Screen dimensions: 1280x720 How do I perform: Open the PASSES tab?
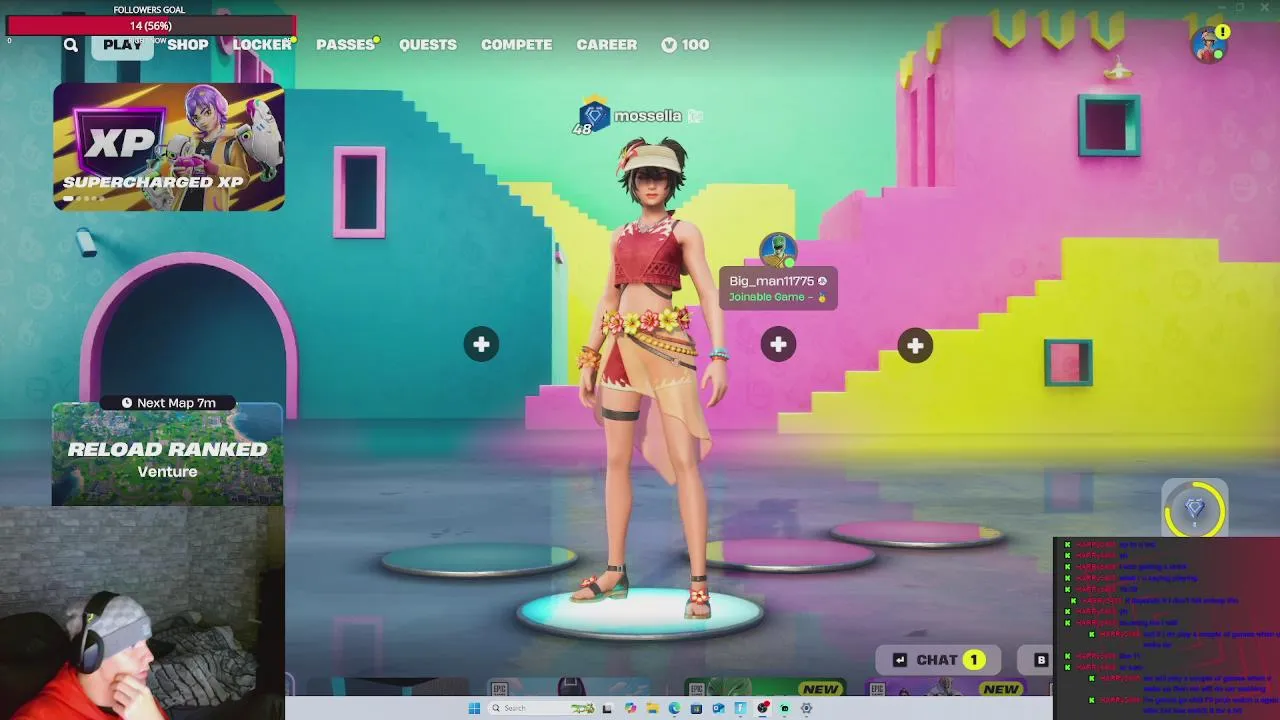(x=345, y=45)
